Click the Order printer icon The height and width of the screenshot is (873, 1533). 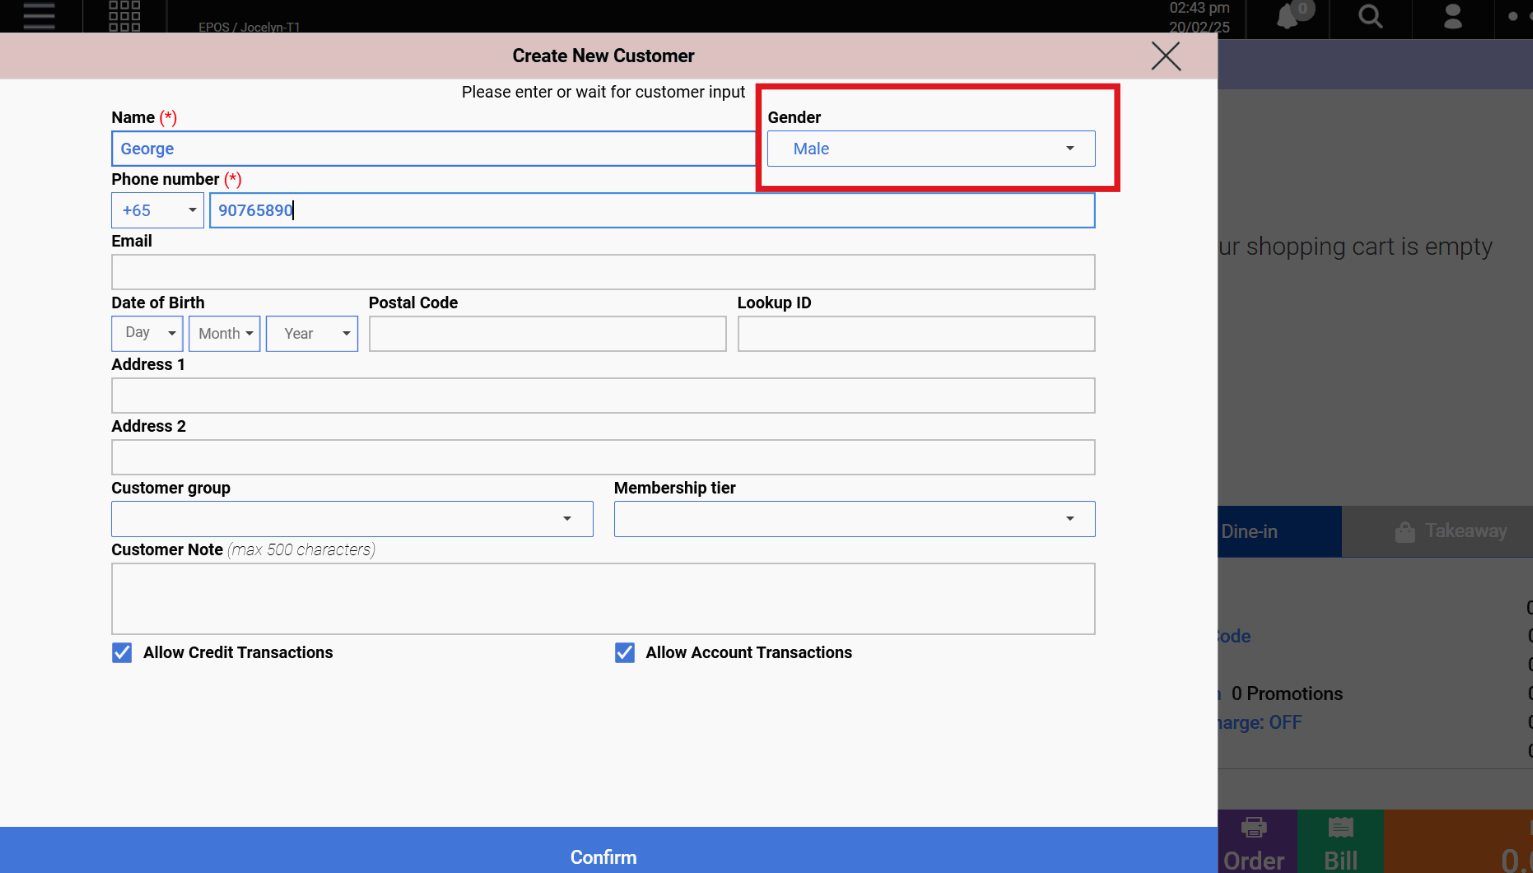click(1254, 828)
